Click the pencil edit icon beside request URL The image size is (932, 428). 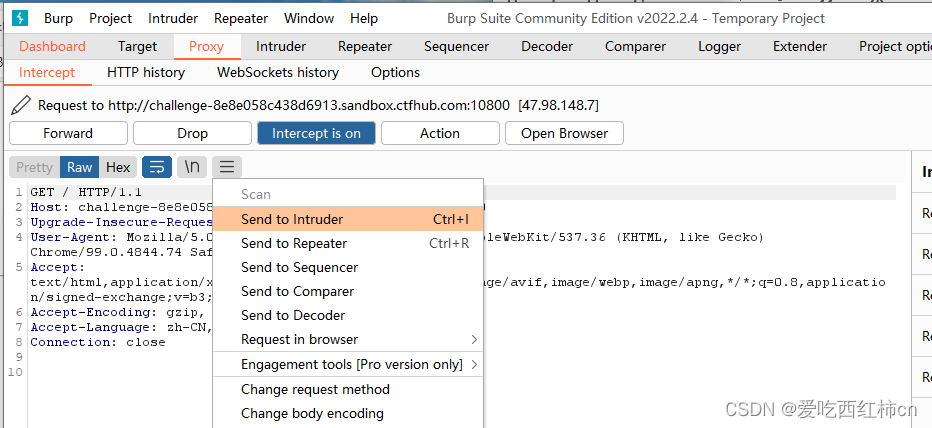pos(21,105)
